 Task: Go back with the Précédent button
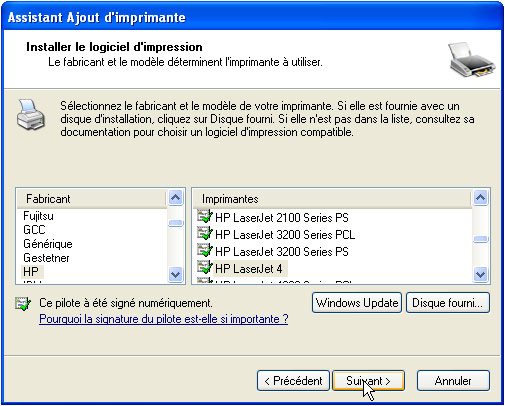293,381
